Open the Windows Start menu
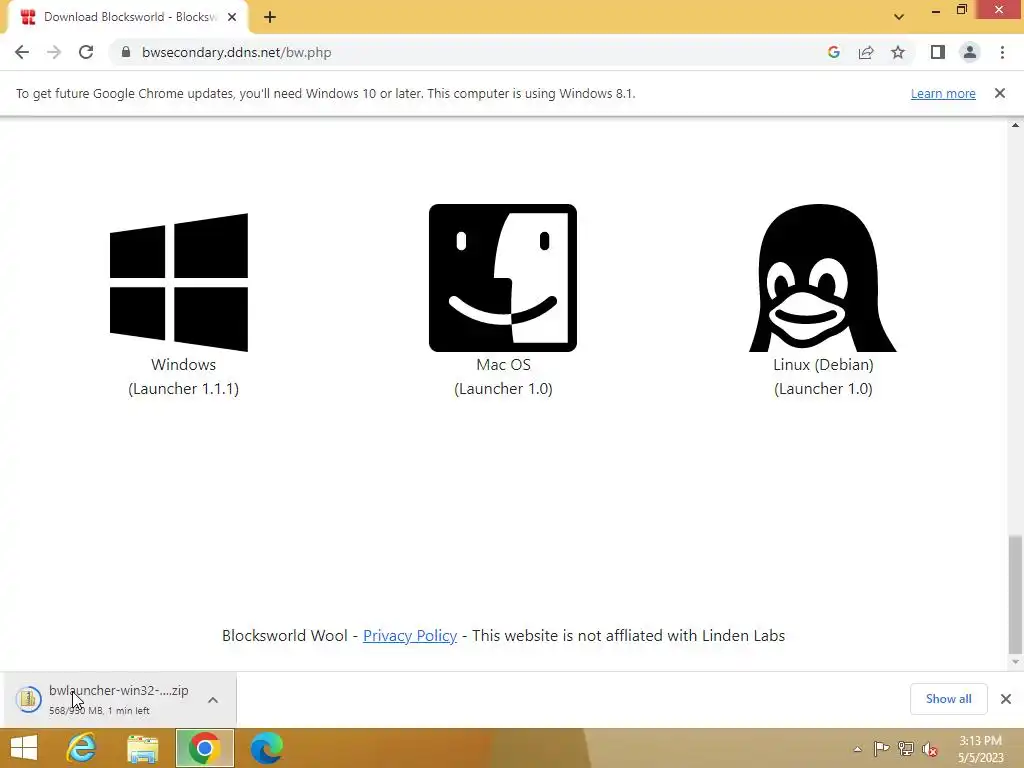This screenshot has height=768, width=1024. tap(24, 748)
